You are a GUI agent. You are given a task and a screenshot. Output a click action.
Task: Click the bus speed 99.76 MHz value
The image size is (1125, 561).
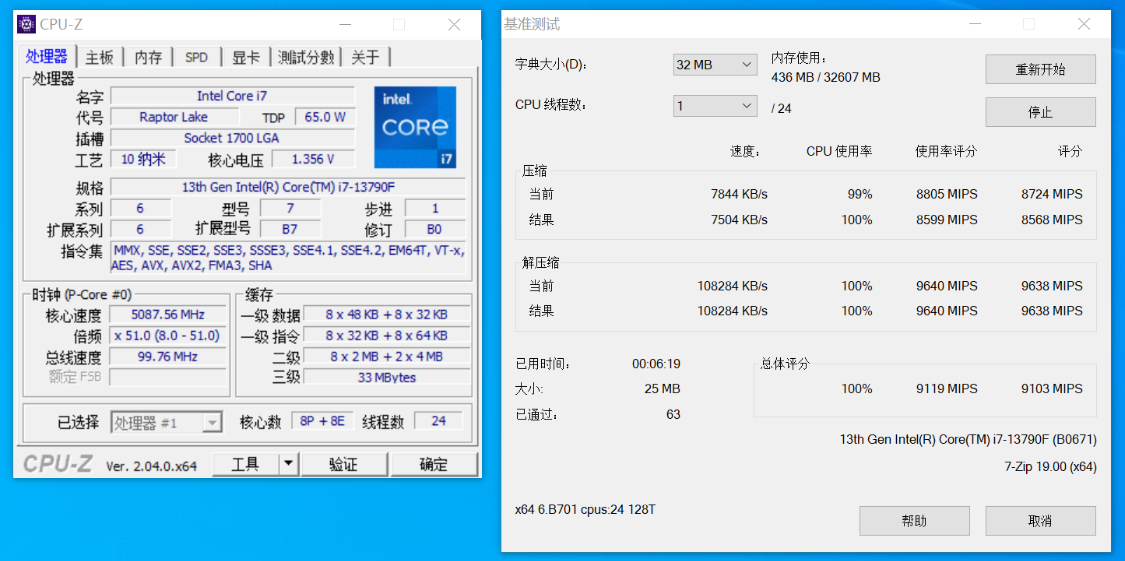click(168, 357)
